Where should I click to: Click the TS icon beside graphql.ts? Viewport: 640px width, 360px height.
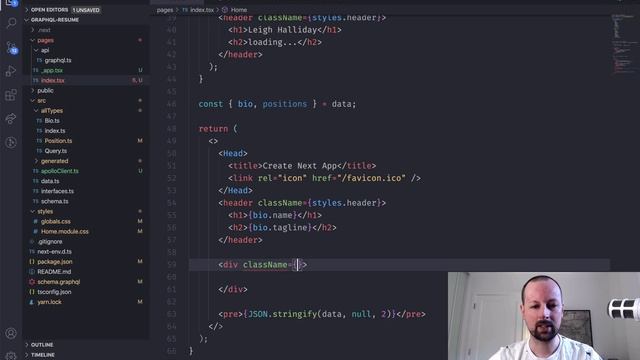pyautogui.click(x=39, y=60)
